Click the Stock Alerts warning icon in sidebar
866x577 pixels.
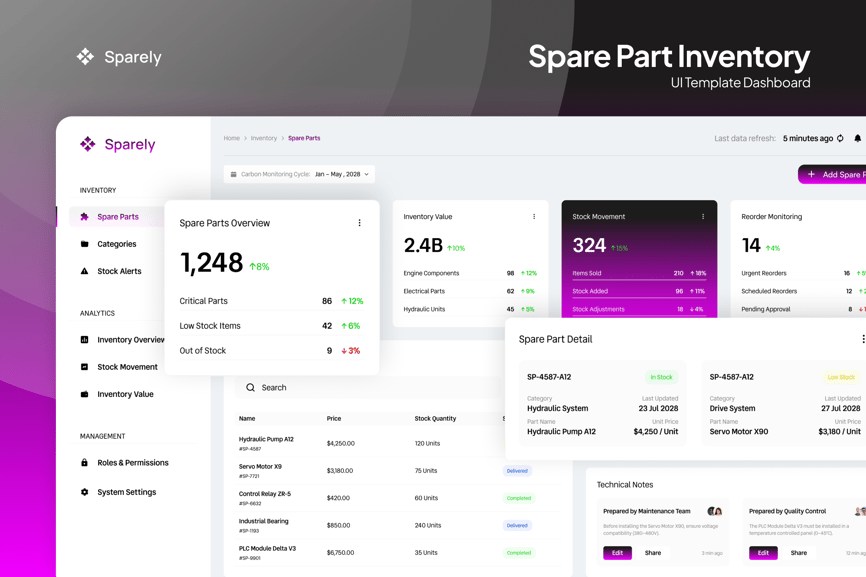[x=84, y=271]
